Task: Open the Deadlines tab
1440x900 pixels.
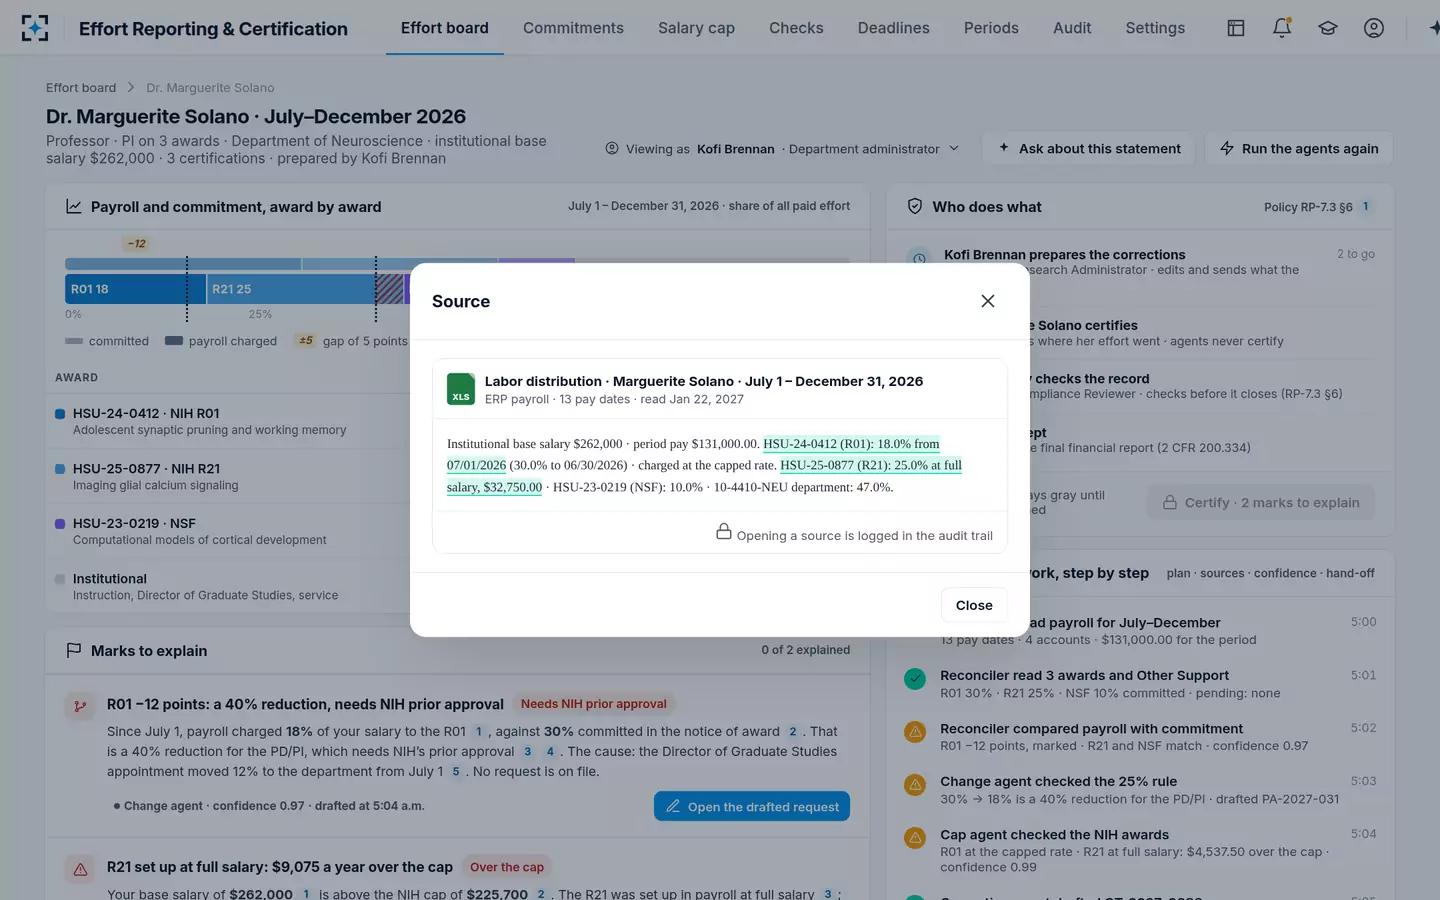Action: pyautogui.click(x=893, y=28)
